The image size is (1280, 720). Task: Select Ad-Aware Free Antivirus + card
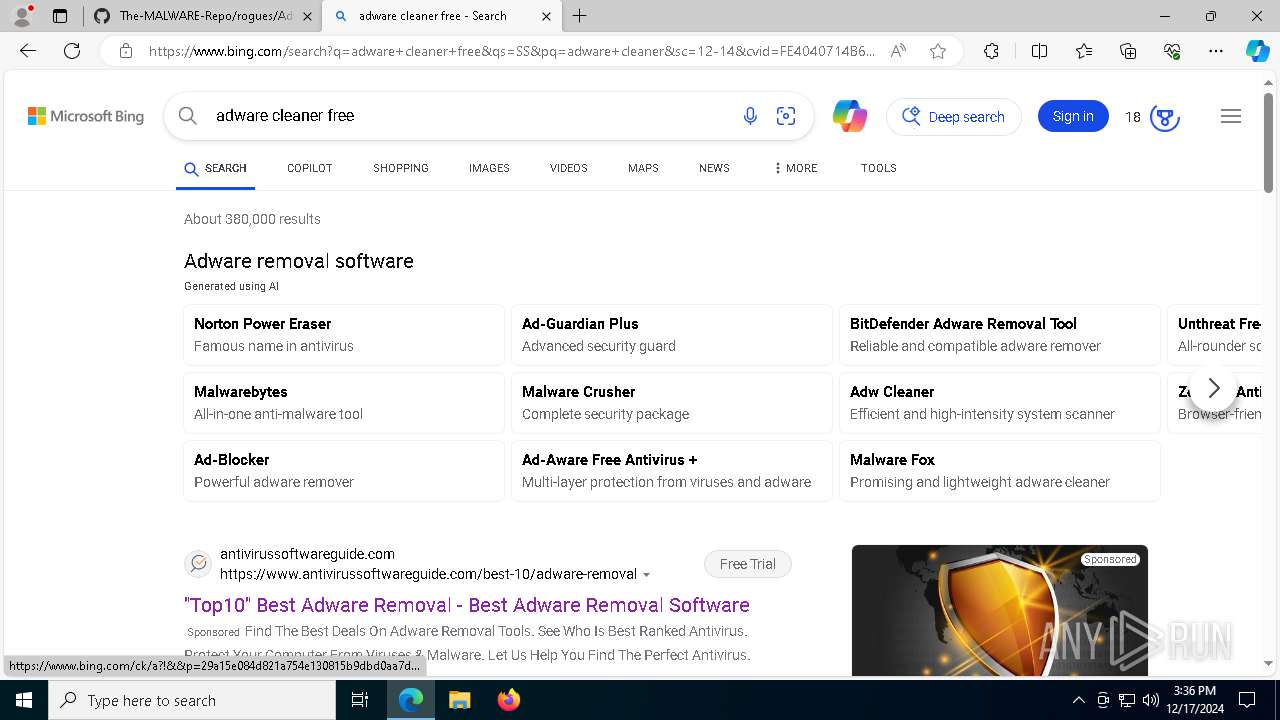tap(672, 471)
